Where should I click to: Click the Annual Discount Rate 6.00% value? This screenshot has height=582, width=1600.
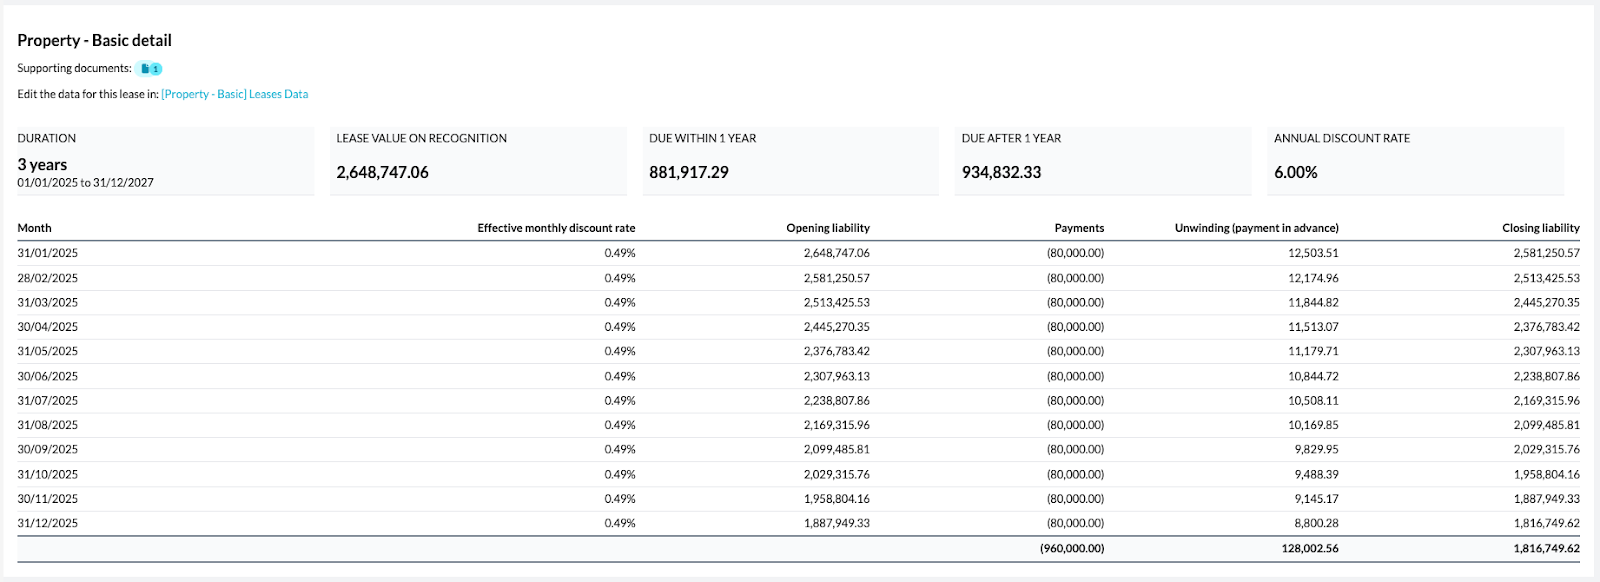[1295, 172]
